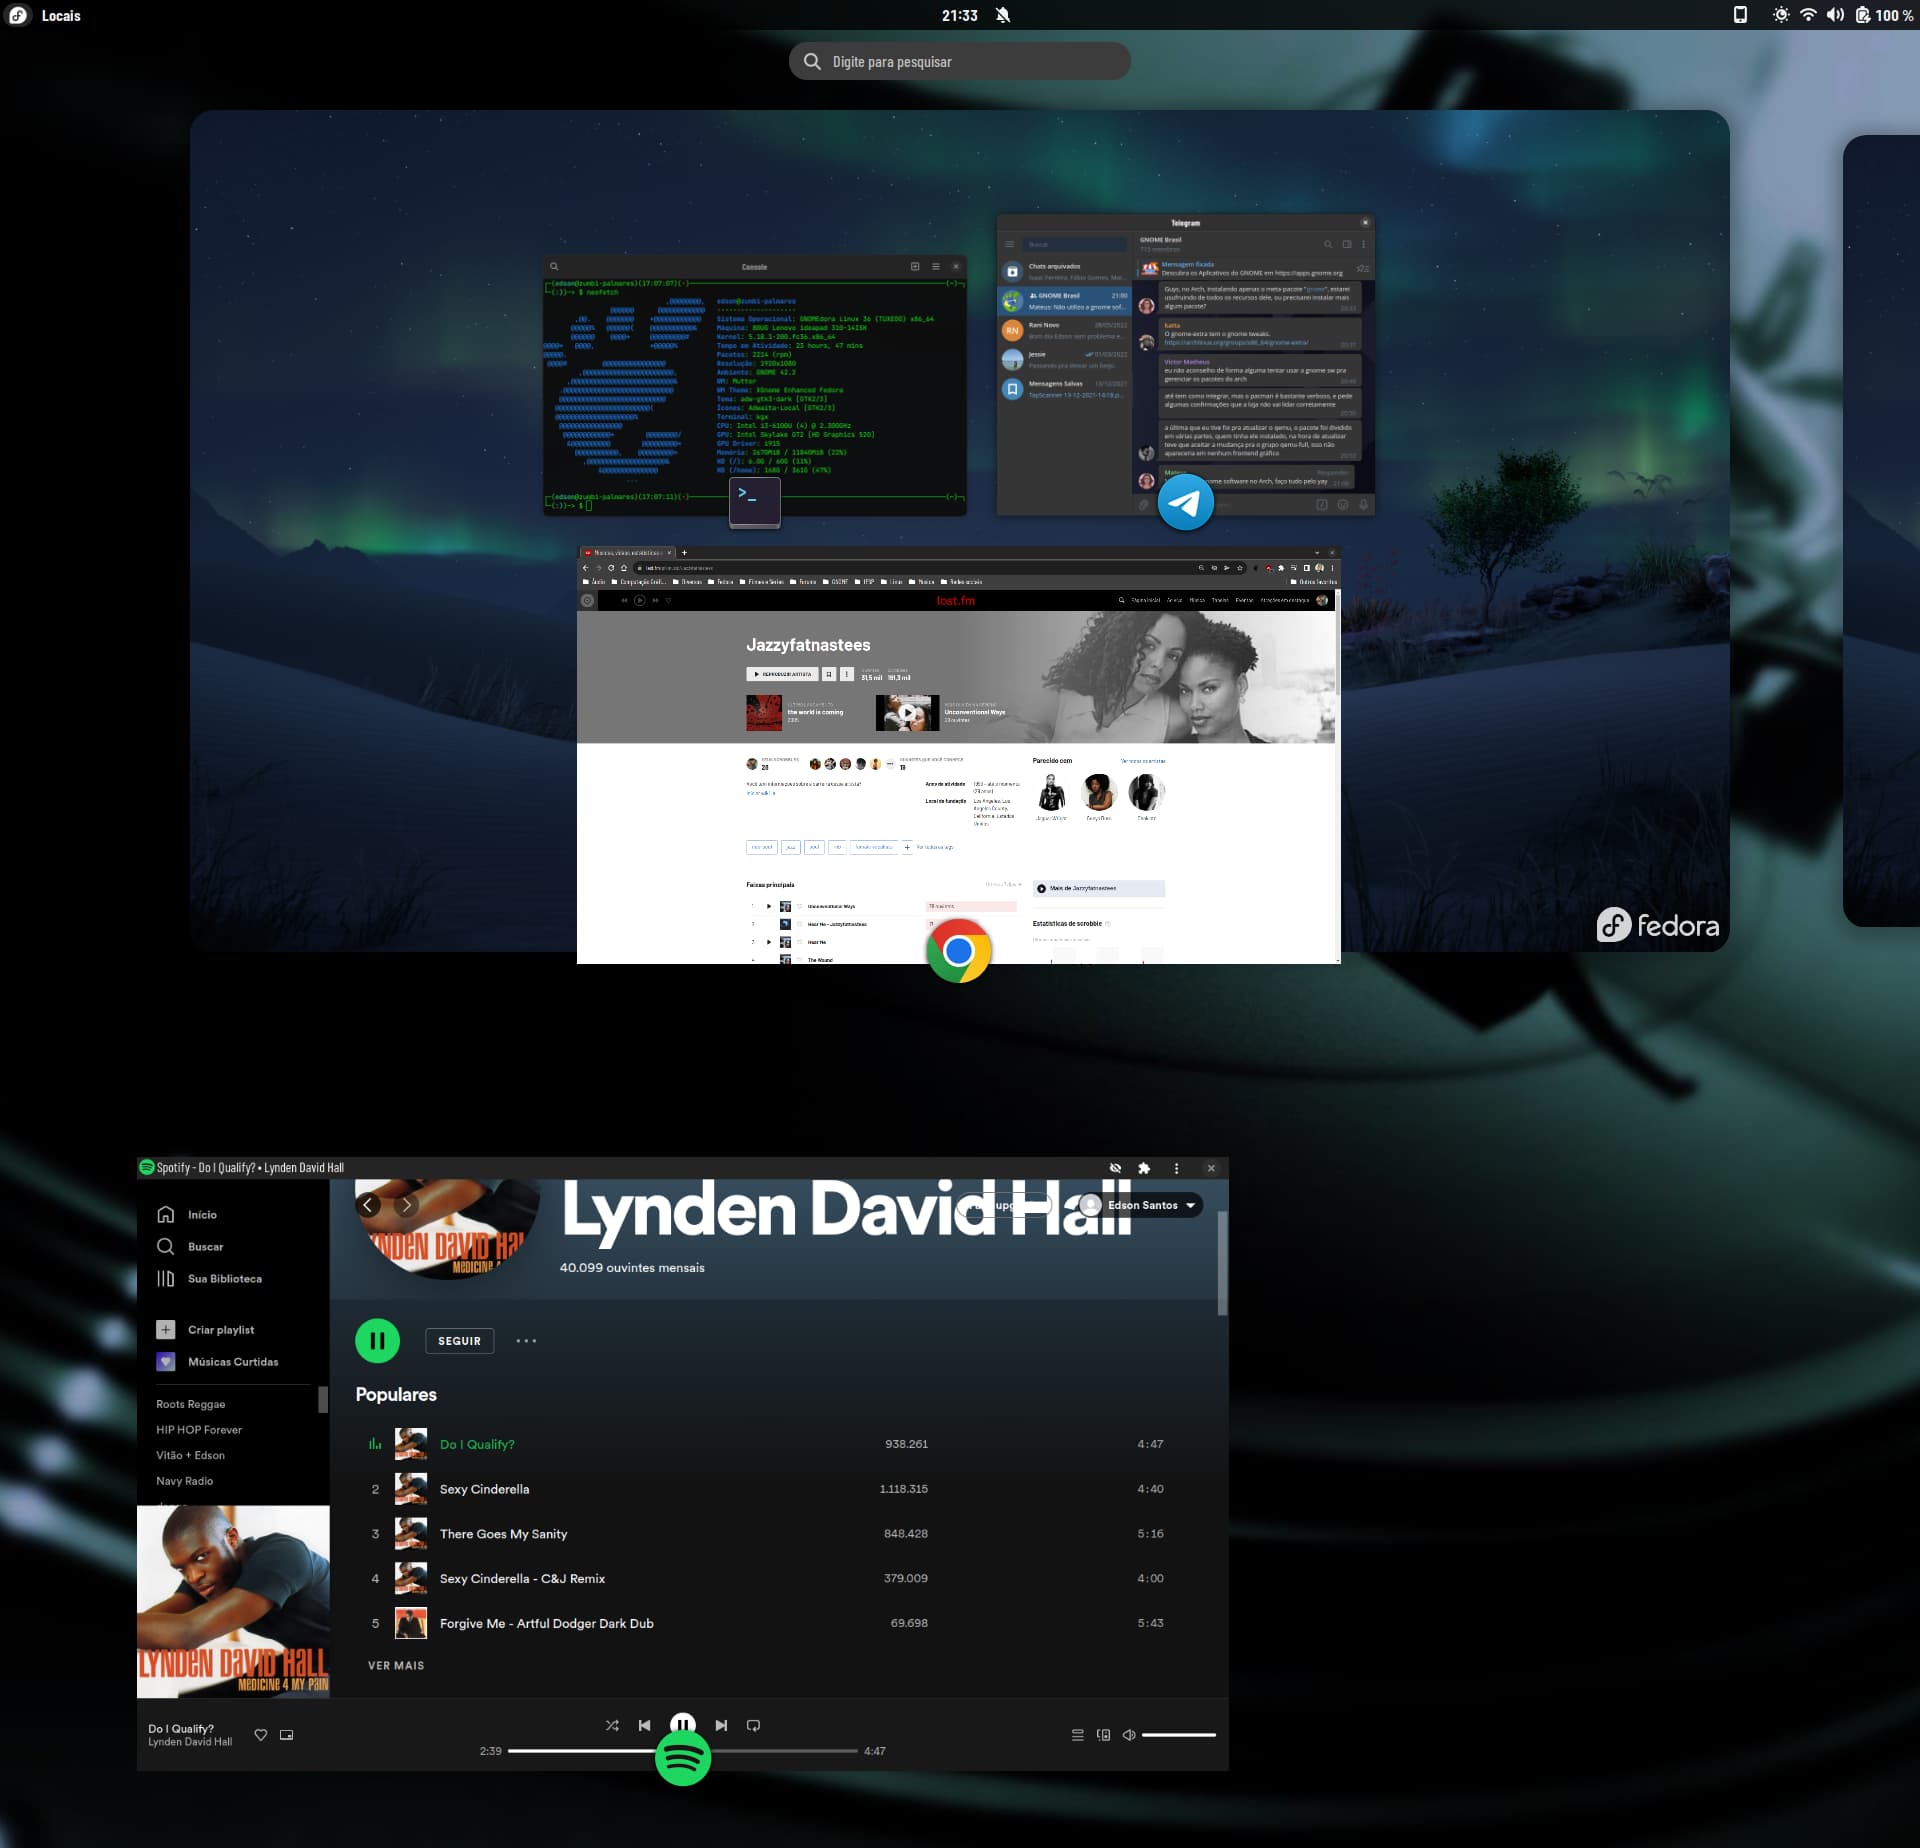Open hamburger menu in Console header
1920x1848 pixels.
point(936,266)
